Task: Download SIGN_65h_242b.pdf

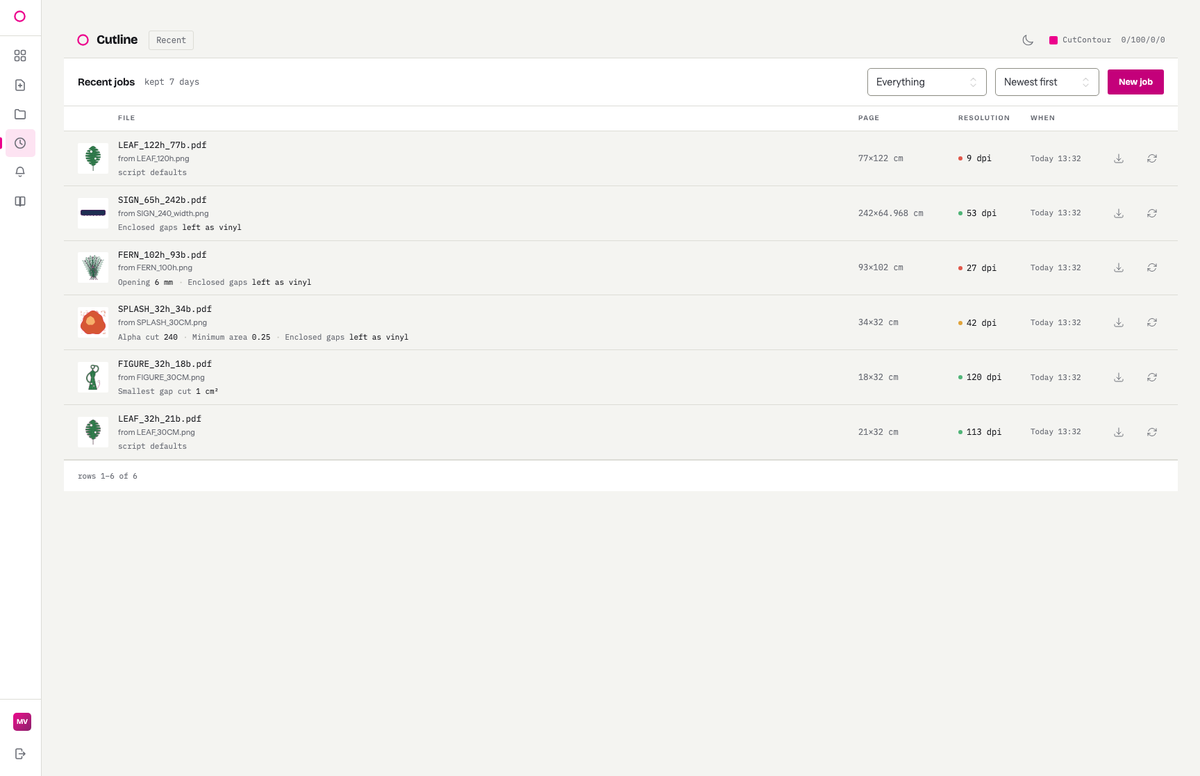Action: (x=1119, y=213)
